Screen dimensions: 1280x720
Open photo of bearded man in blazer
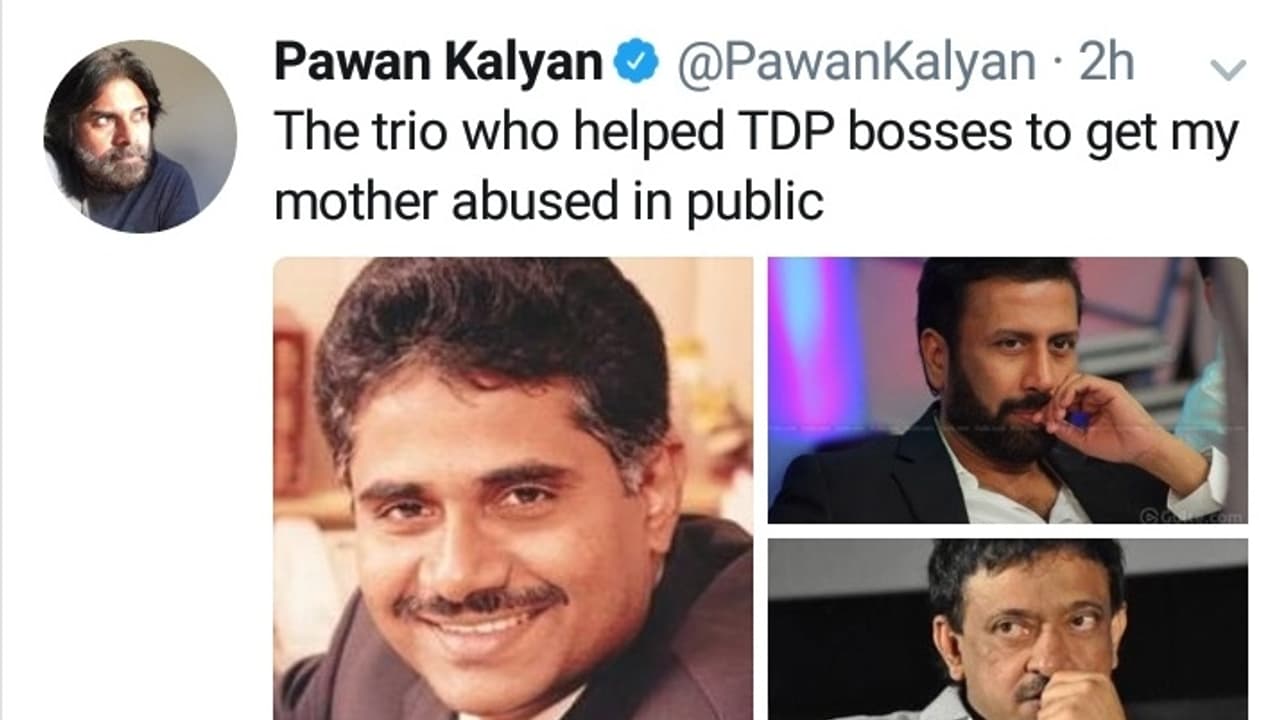pos(1008,390)
